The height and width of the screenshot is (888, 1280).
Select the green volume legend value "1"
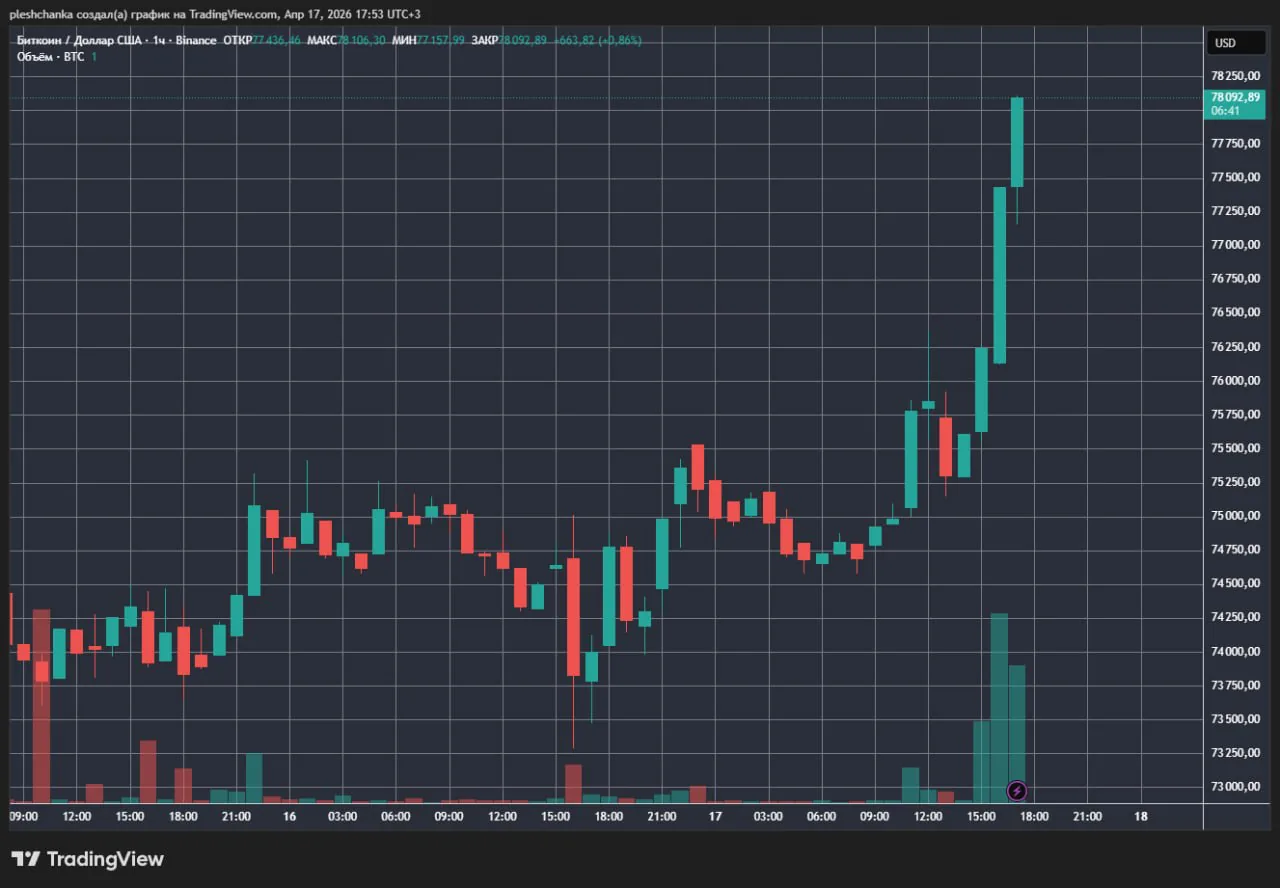tap(94, 57)
